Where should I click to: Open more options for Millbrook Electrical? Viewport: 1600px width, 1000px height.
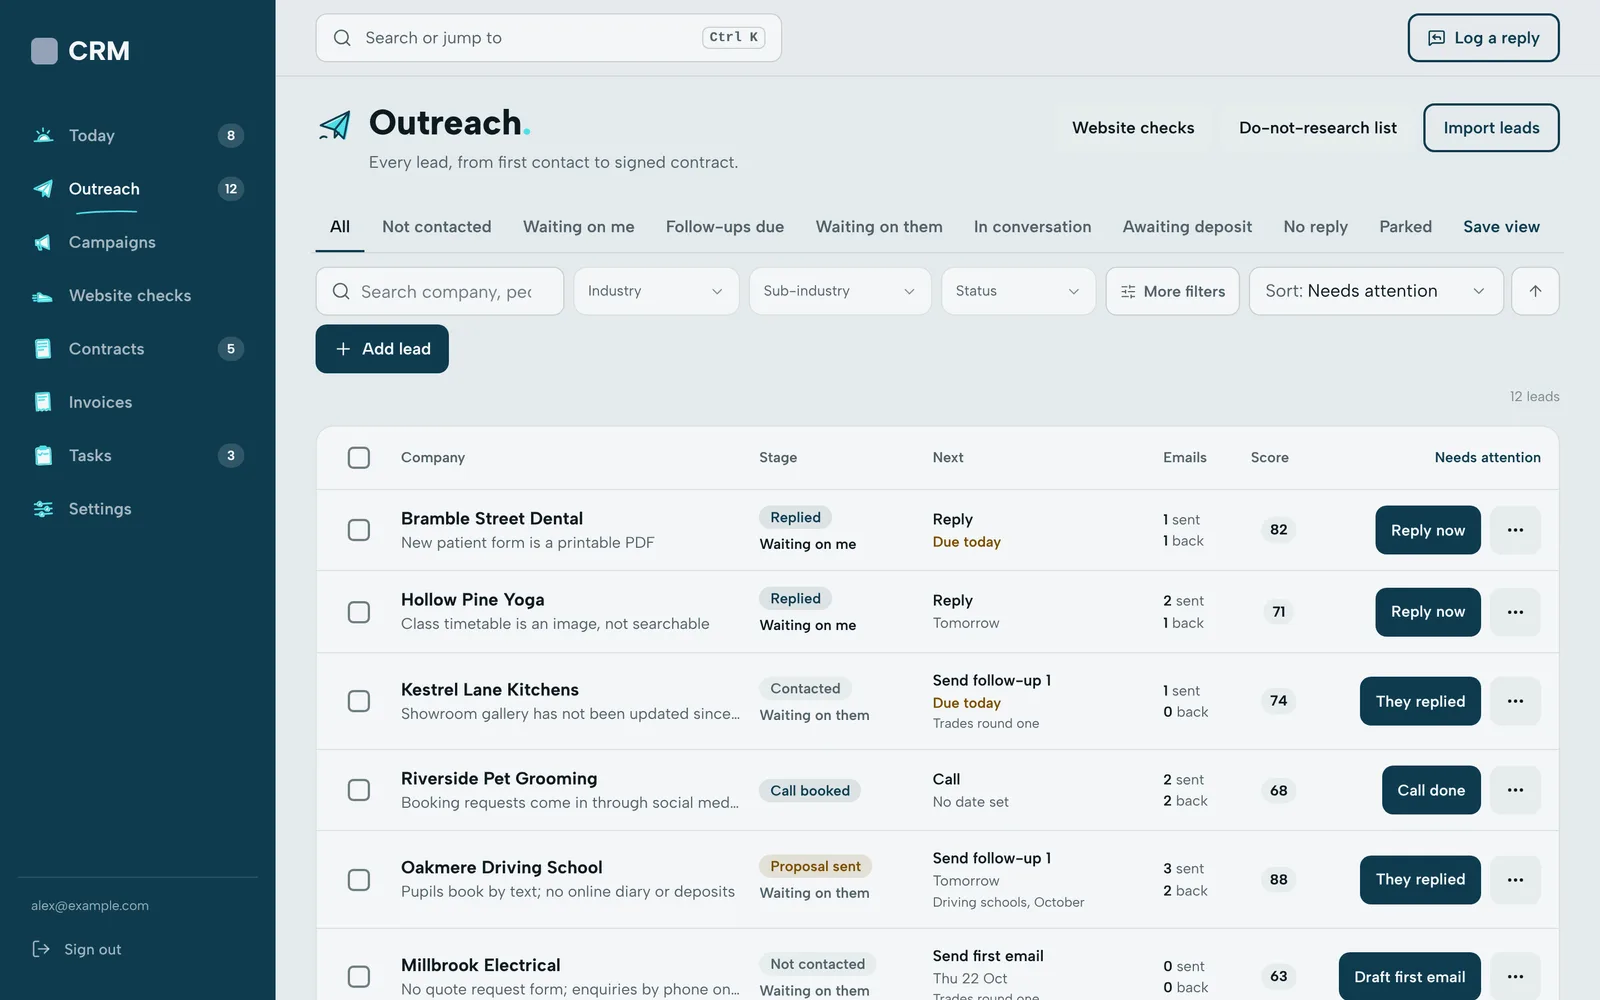pos(1515,976)
